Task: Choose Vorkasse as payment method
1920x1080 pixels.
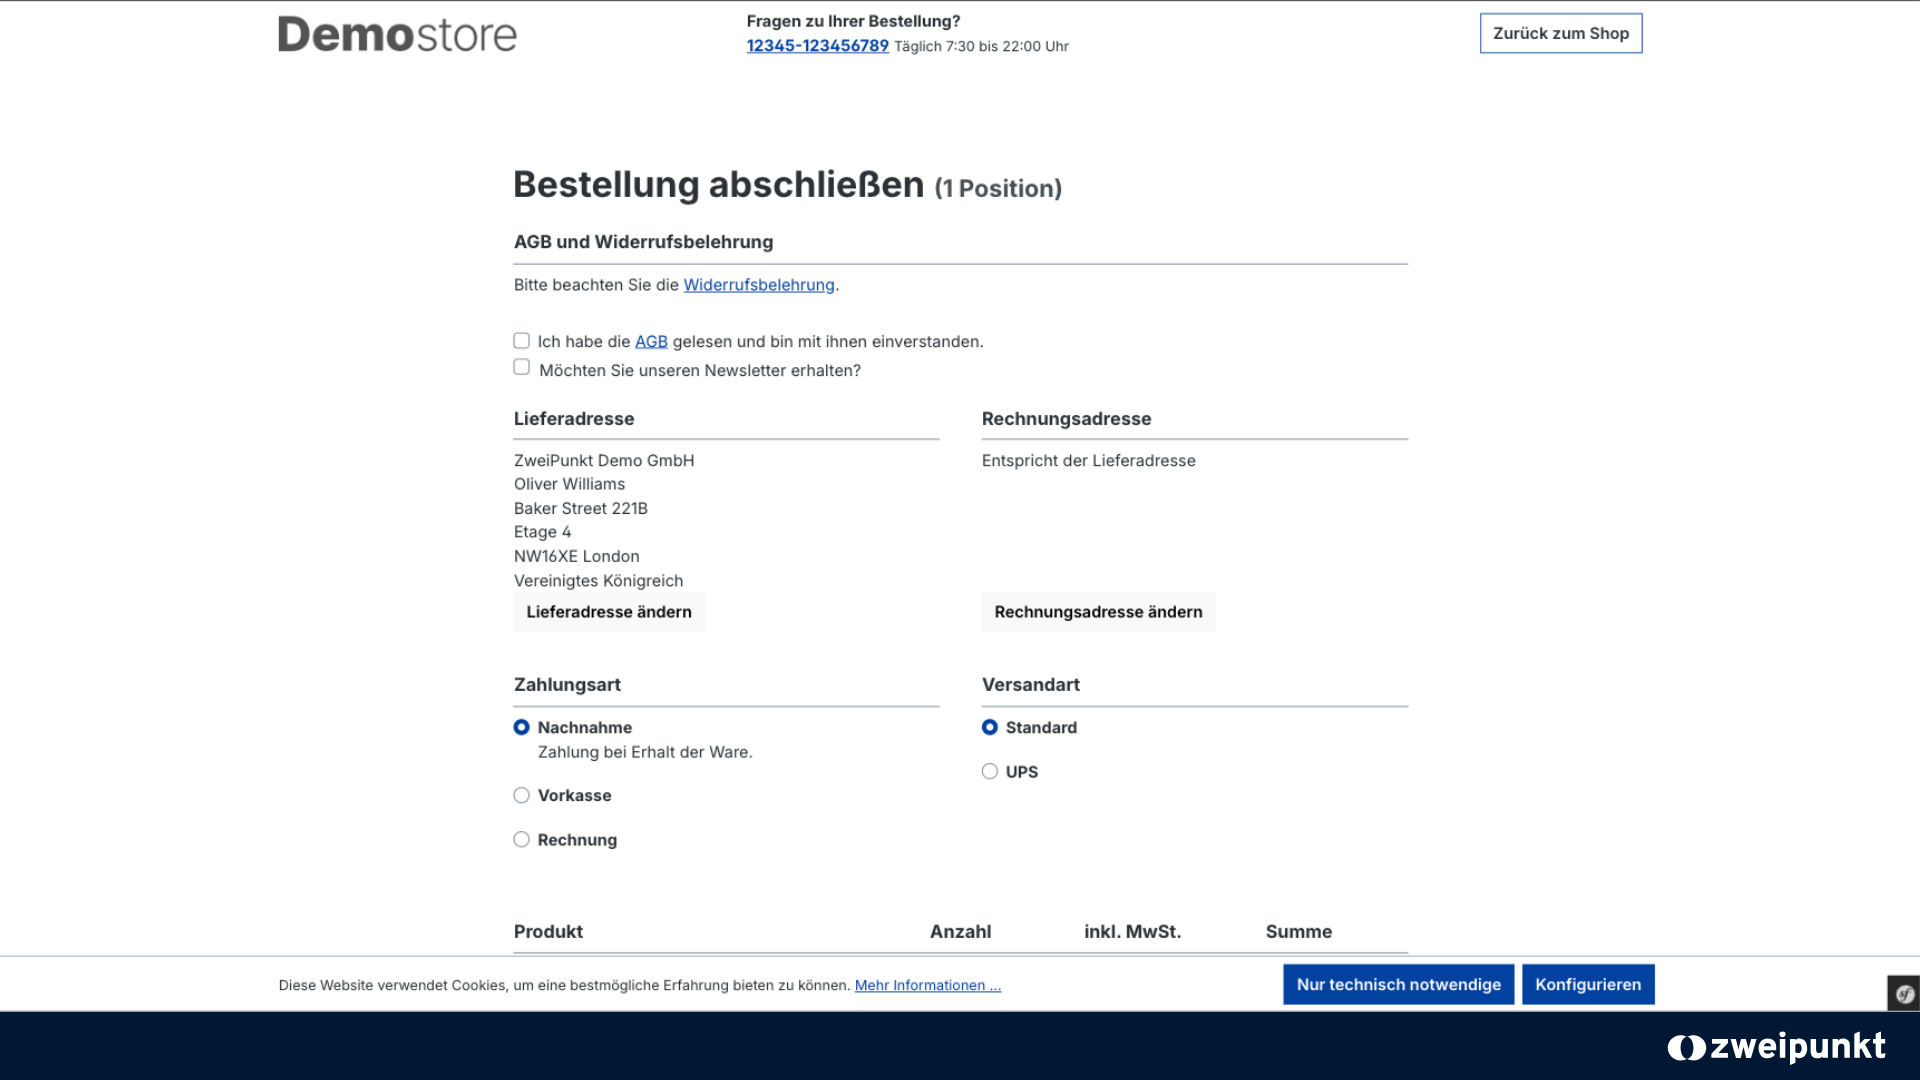Action: point(521,795)
